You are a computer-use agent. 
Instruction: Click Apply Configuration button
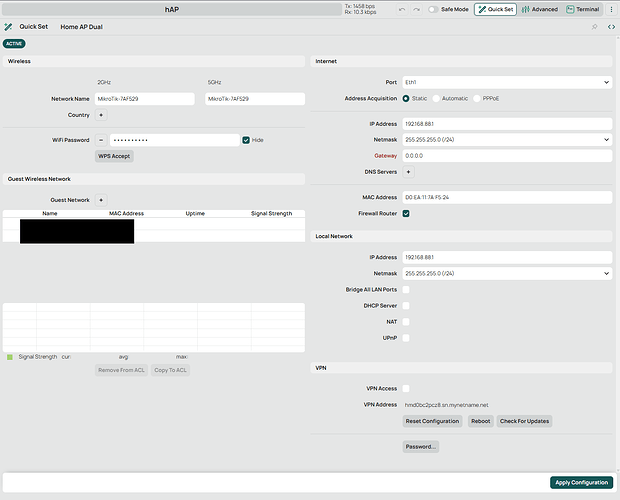[581, 483]
